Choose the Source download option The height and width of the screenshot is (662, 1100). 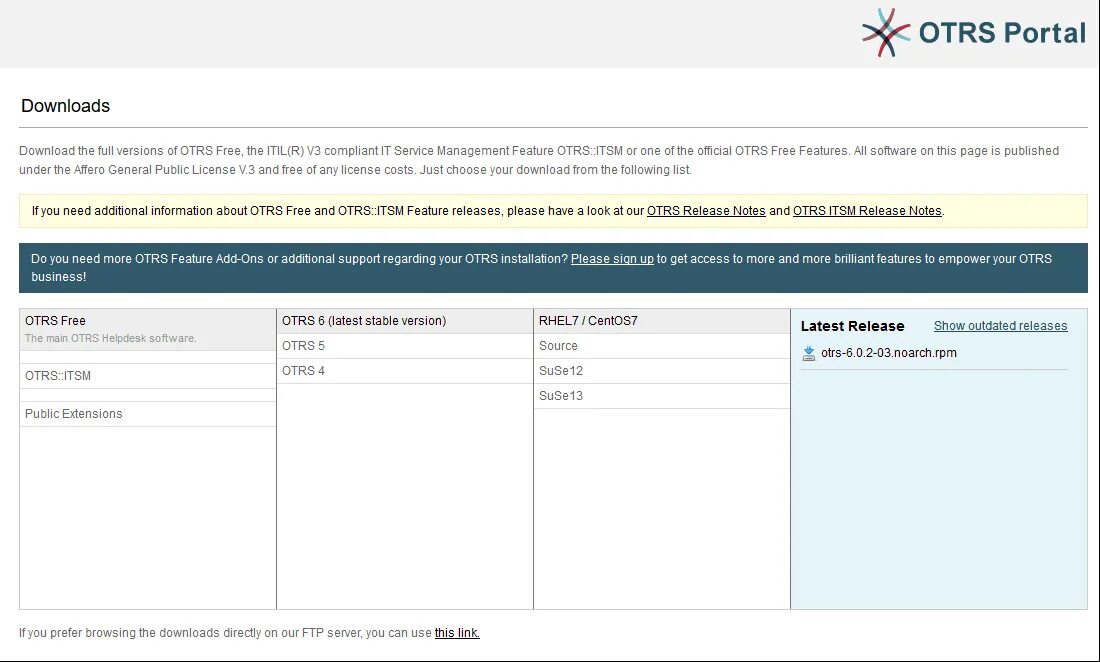click(557, 345)
